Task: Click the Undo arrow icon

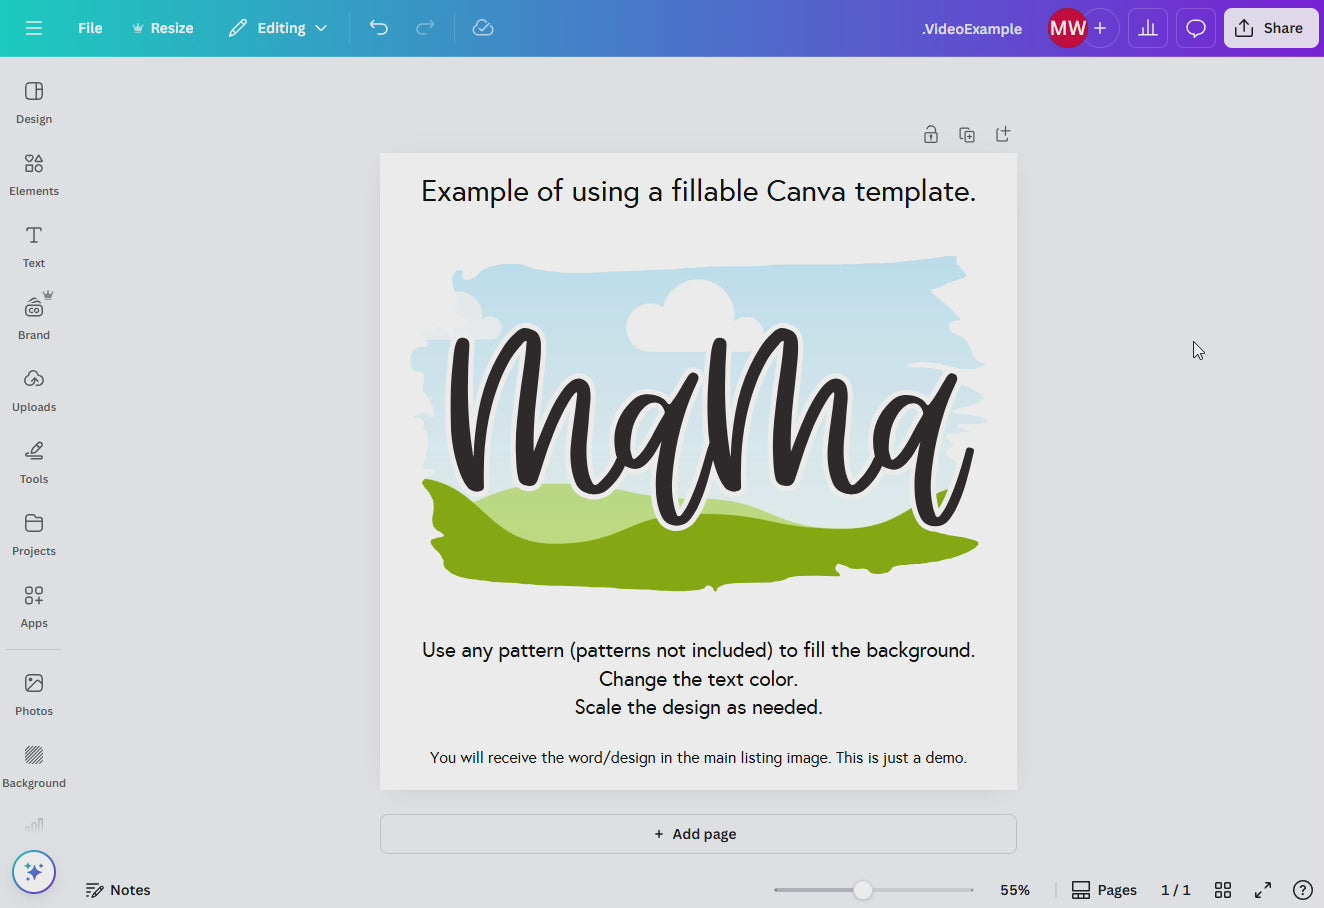Action: tap(378, 28)
